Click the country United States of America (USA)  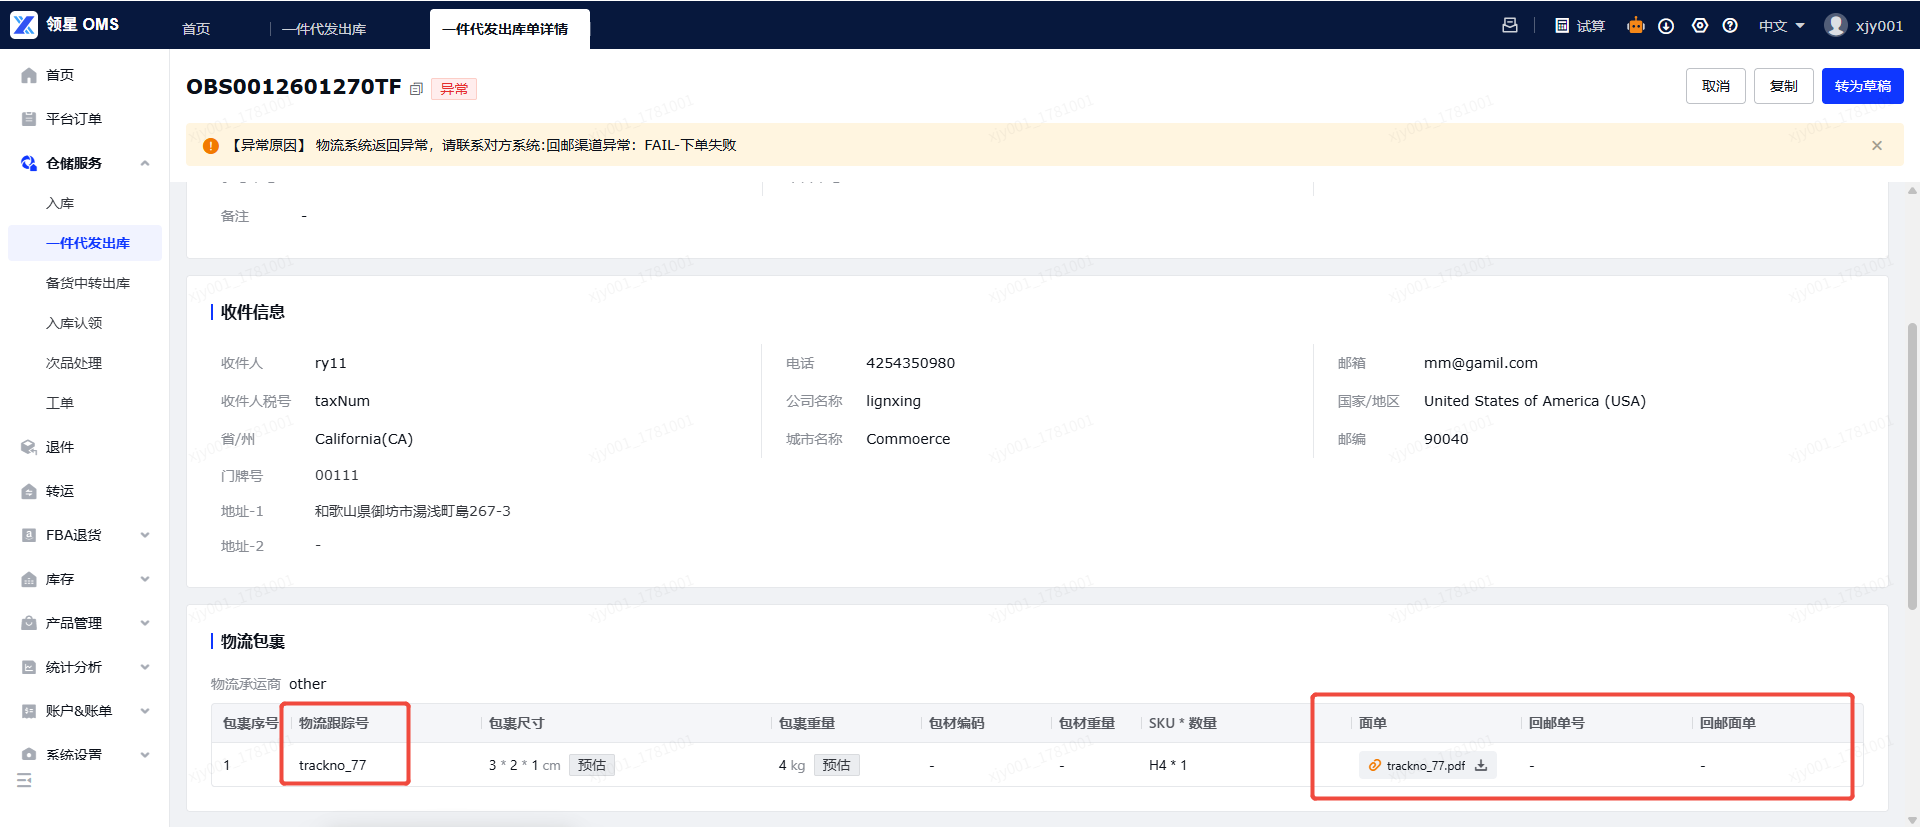[1535, 401]
